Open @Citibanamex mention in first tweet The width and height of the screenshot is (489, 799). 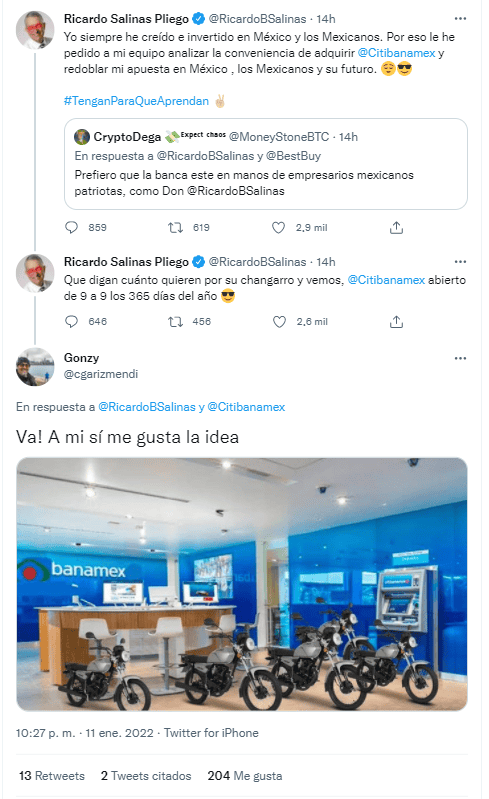[396, 53]
